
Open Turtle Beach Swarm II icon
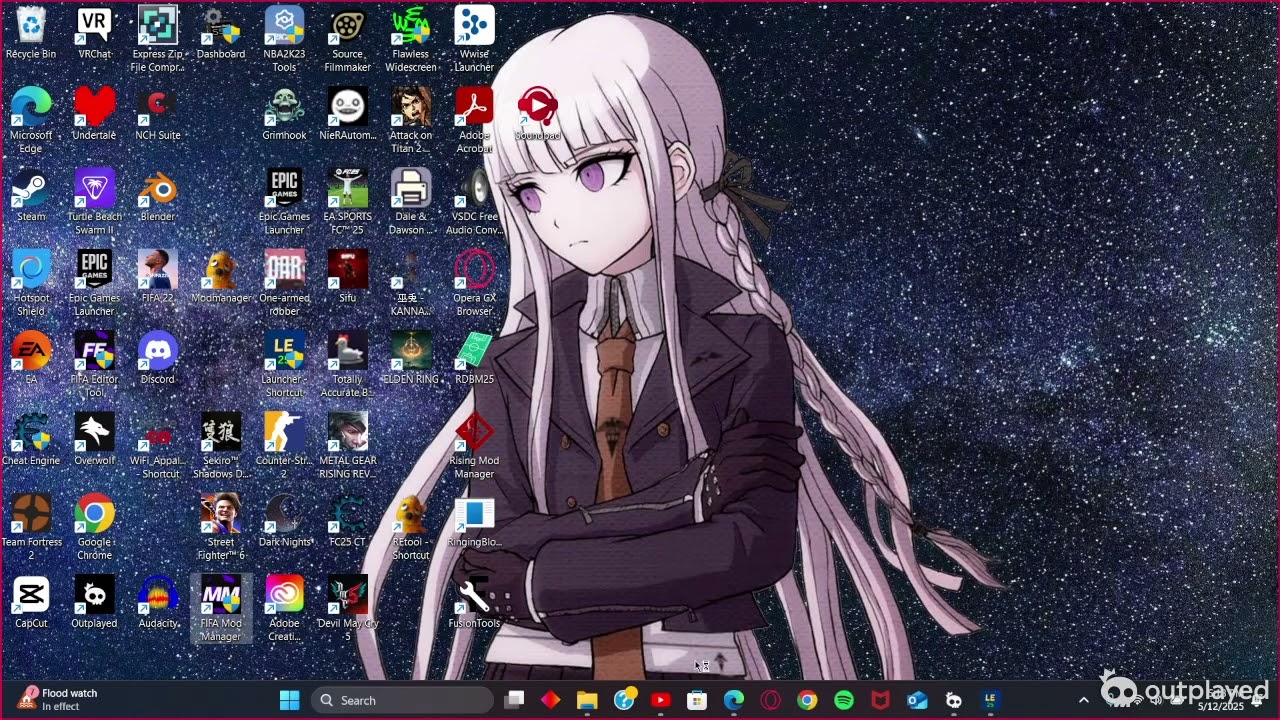point(94,202)
